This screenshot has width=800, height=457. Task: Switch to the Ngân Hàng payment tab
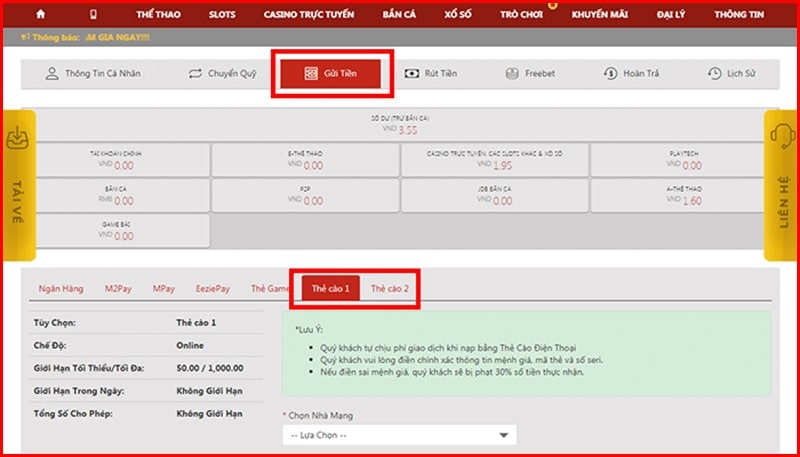[x=60, y=288]
